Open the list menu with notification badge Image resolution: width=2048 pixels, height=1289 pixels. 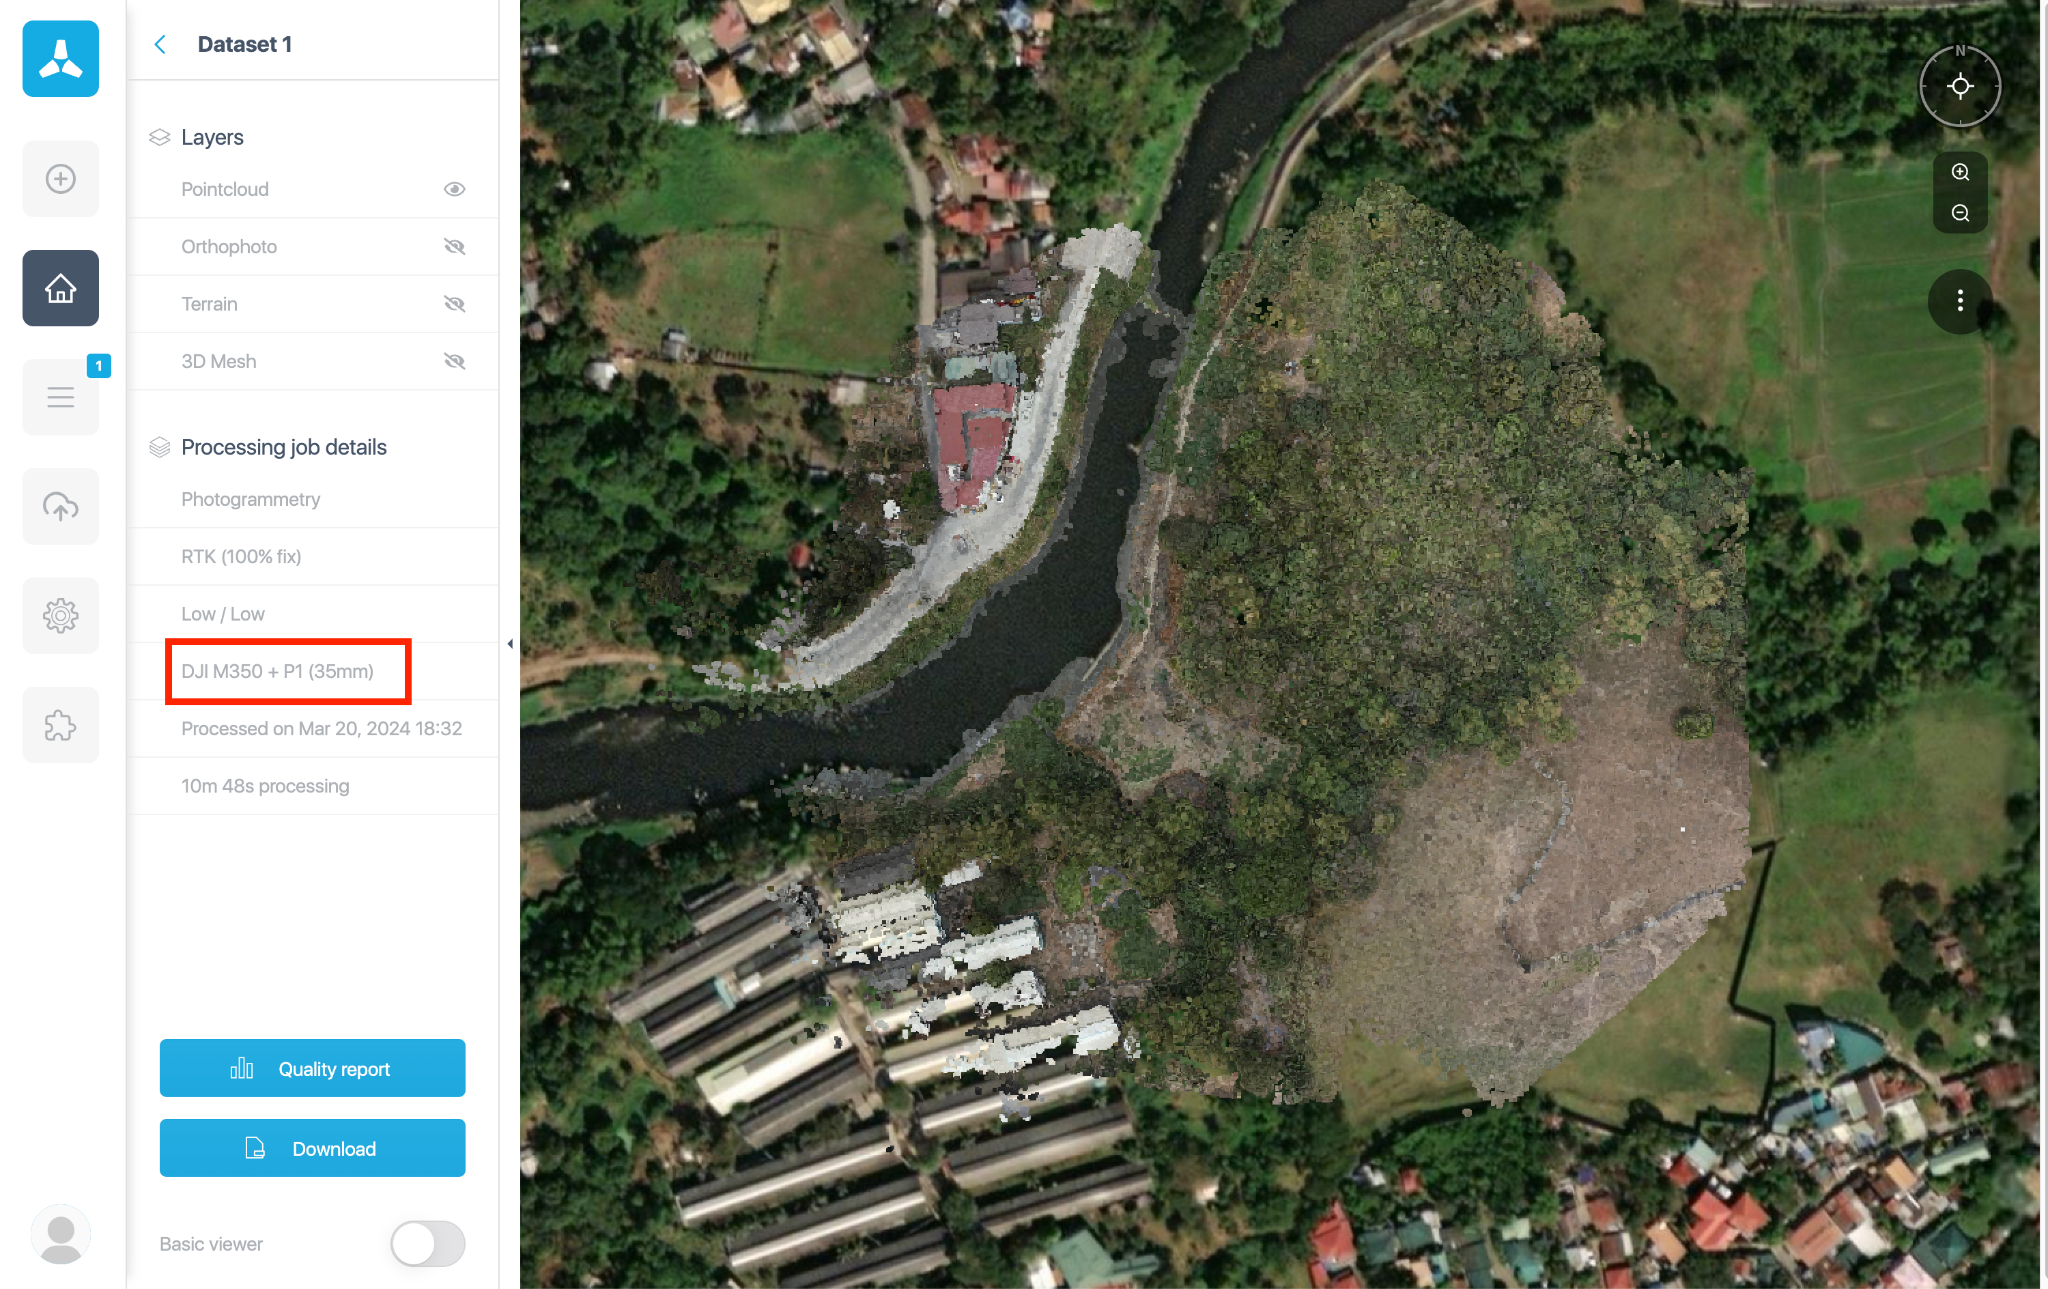[61, 397]
